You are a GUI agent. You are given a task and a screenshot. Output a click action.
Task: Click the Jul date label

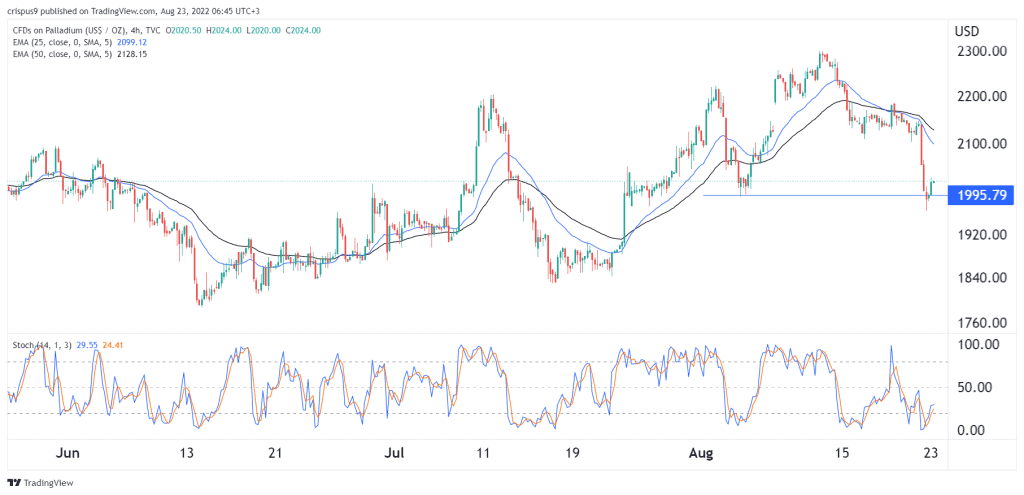tap(394, 453)
